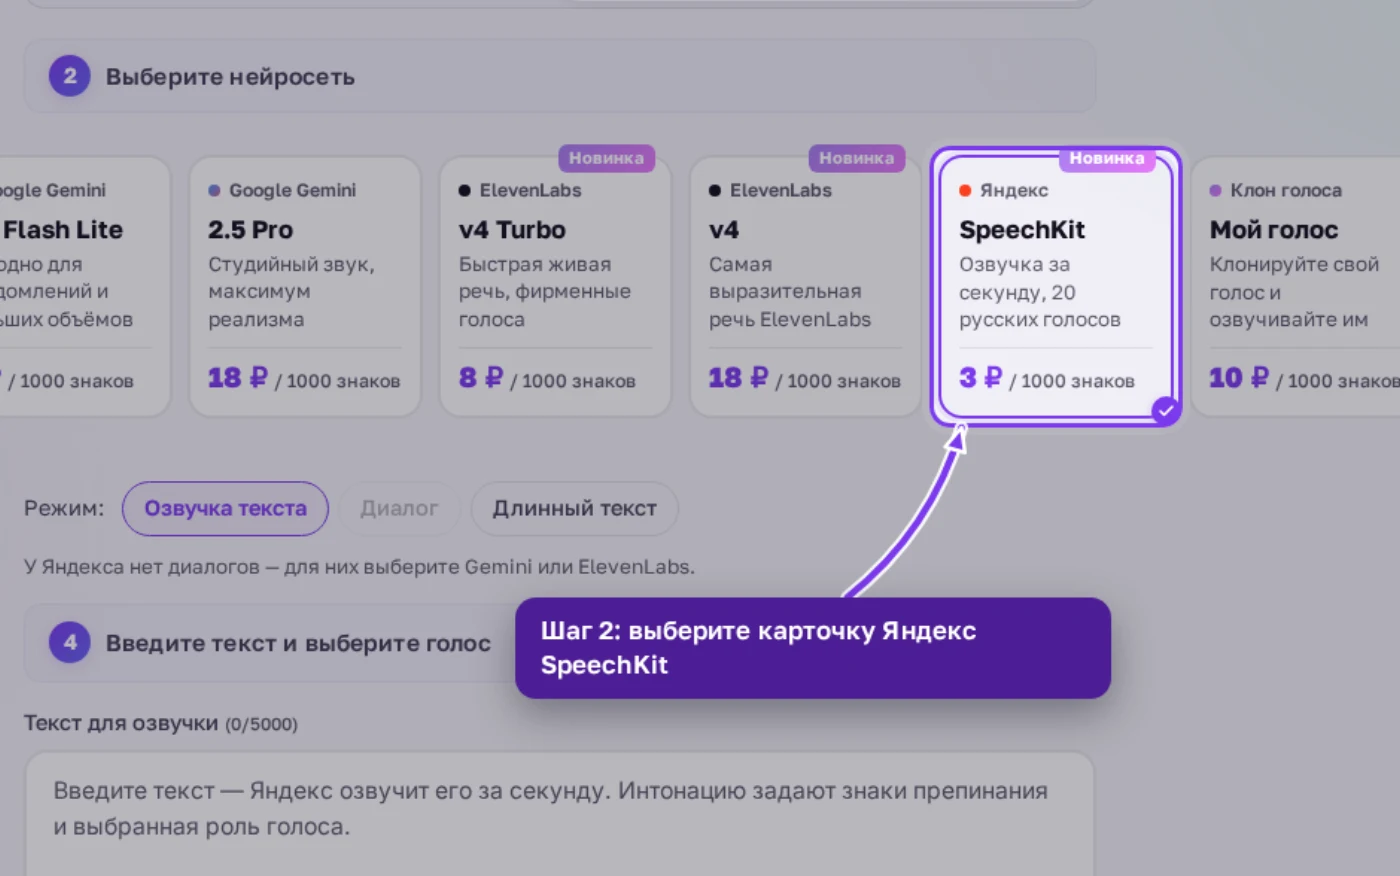The height and width of the screenshot is (876, 1400).
Task: Switch to the Озвучка текста mode
Action: 225,508
